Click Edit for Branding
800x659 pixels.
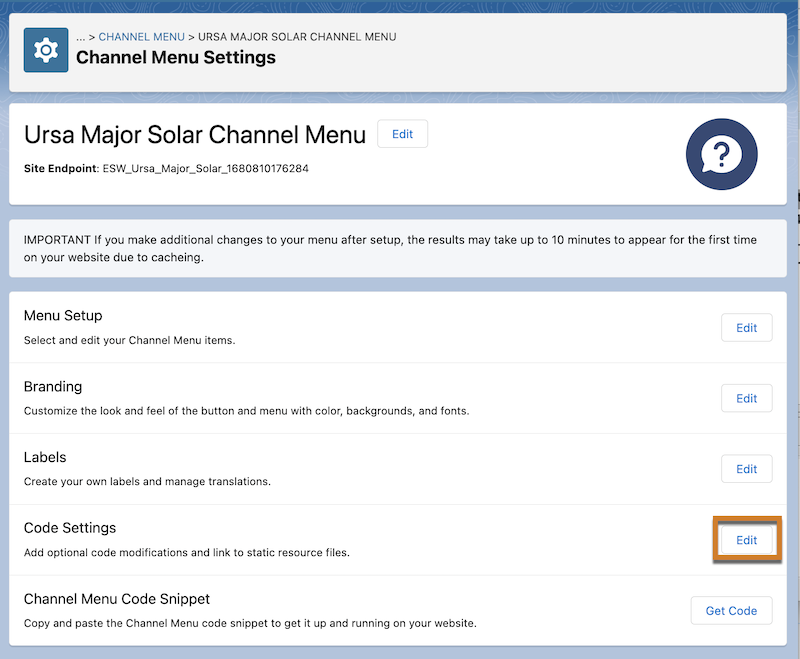[746, 398]
